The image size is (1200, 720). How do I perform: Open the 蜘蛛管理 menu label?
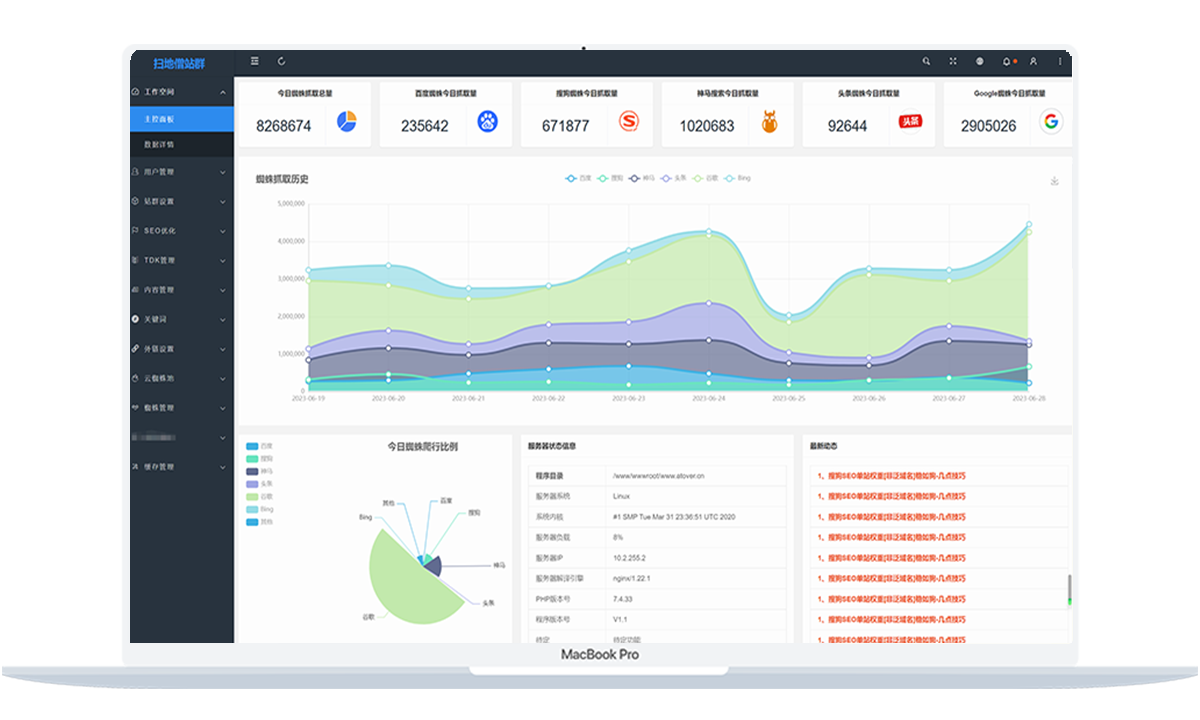[x=160, y=408]
